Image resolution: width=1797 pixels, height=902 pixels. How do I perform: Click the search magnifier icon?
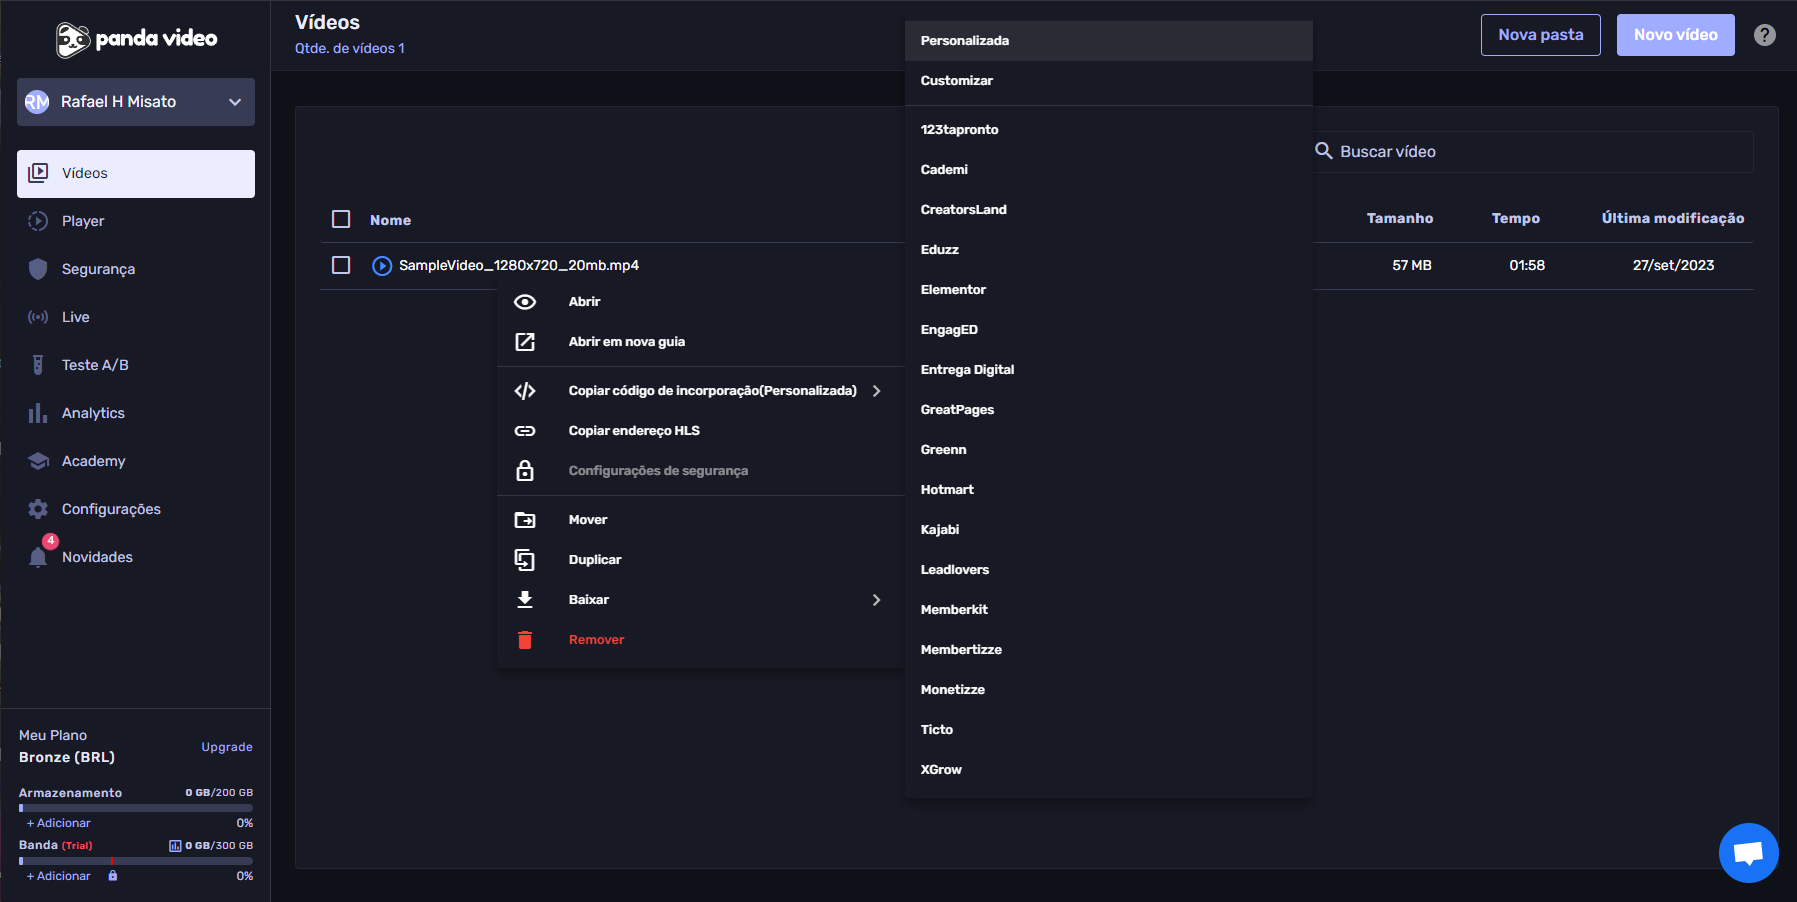pyautogui.click(x=1324, y=151)
